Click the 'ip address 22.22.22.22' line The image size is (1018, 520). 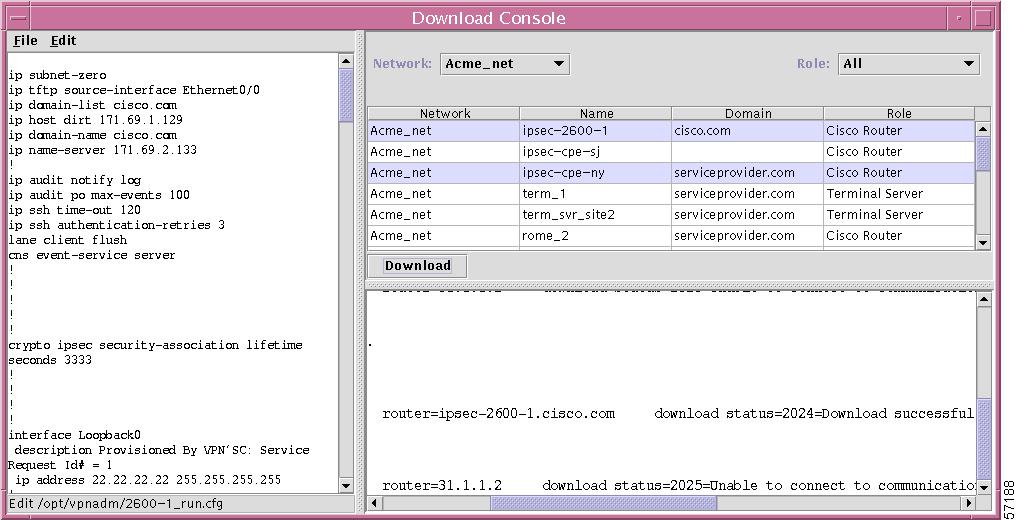pyautogui.click(x=147, y=480)
